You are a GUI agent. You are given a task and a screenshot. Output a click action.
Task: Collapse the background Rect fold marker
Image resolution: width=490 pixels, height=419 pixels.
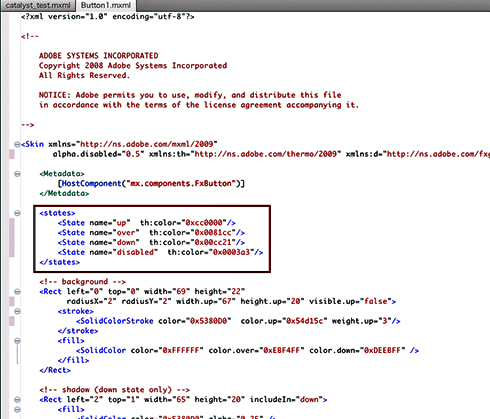[17, 292]
